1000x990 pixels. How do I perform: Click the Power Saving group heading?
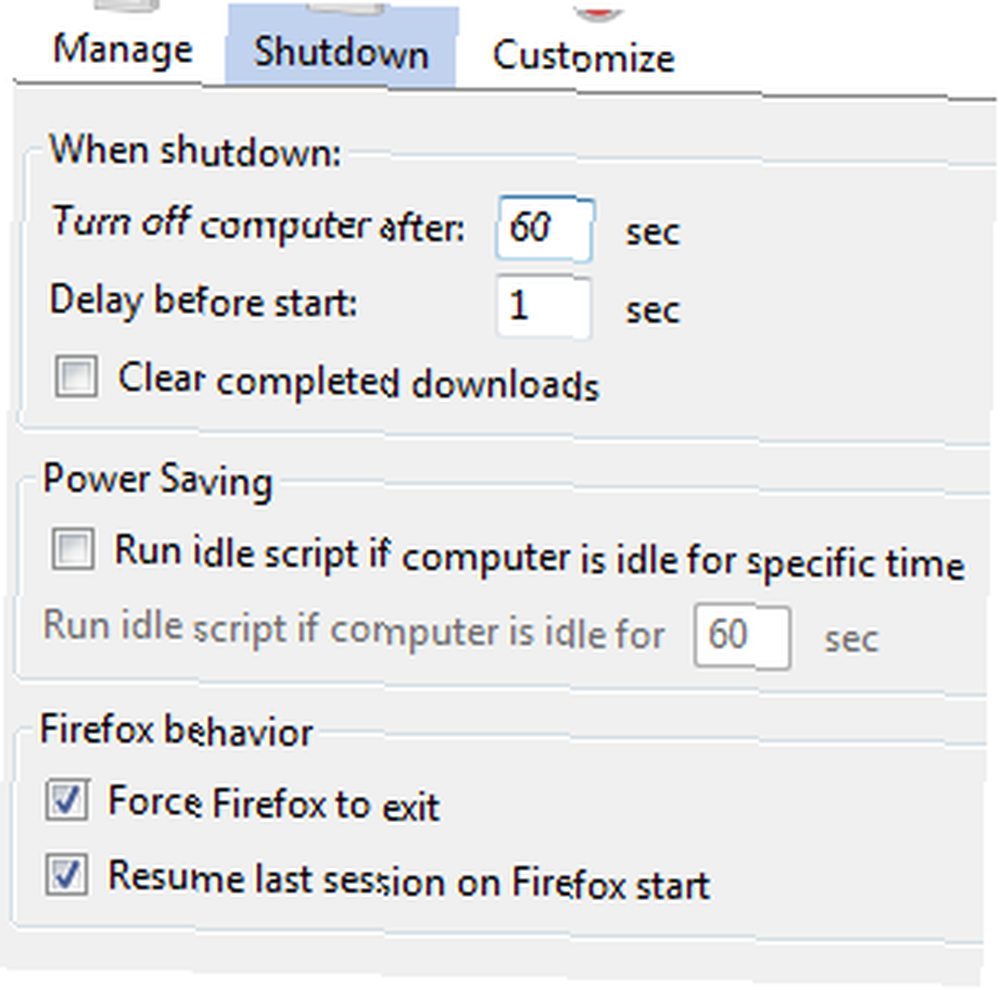pyautogui.click(x=158, y=480)
